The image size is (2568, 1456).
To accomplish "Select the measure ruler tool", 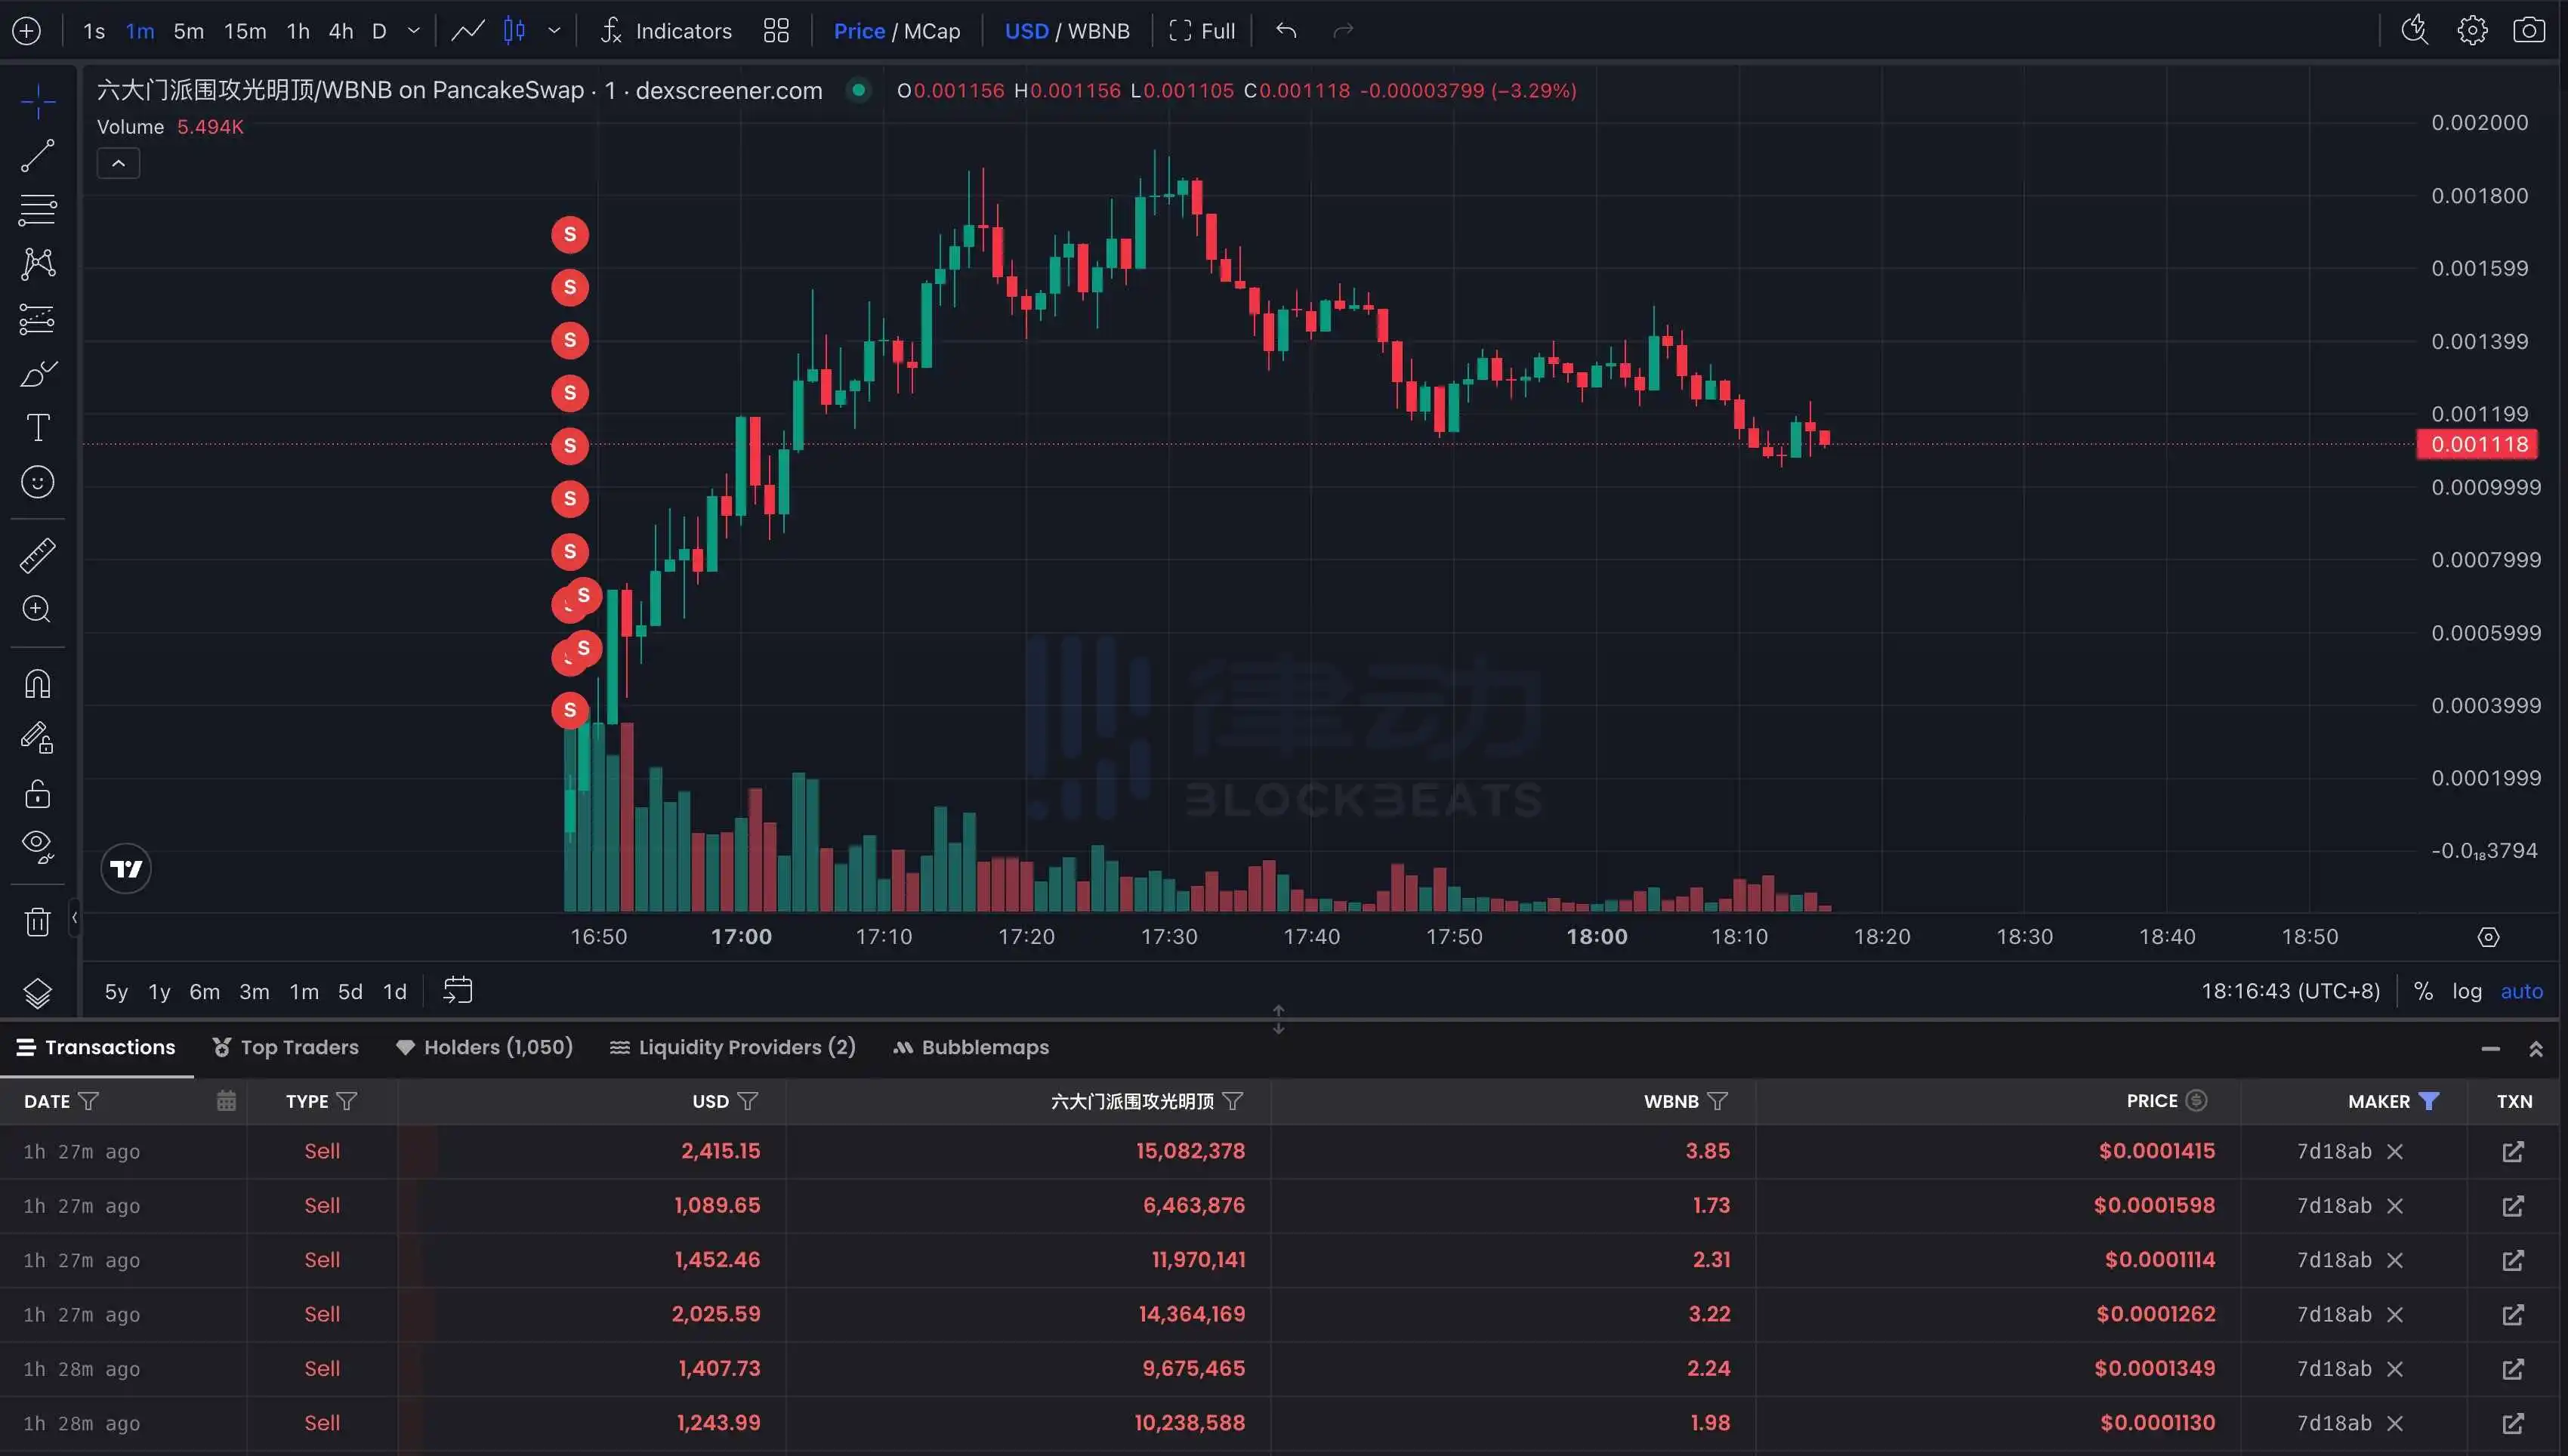I will 37,555.
